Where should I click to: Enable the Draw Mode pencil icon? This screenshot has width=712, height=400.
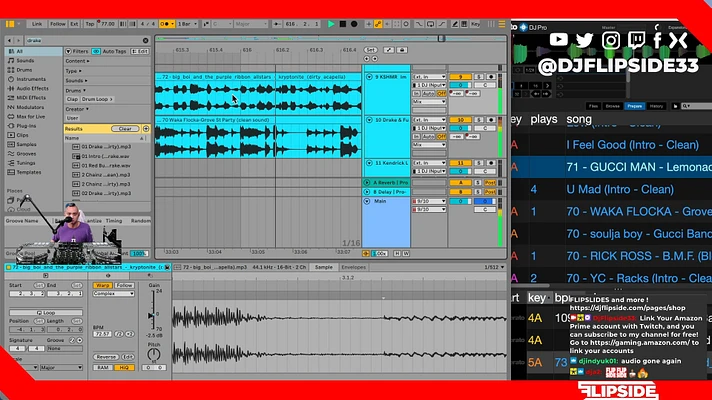click(x=455, y=24)
